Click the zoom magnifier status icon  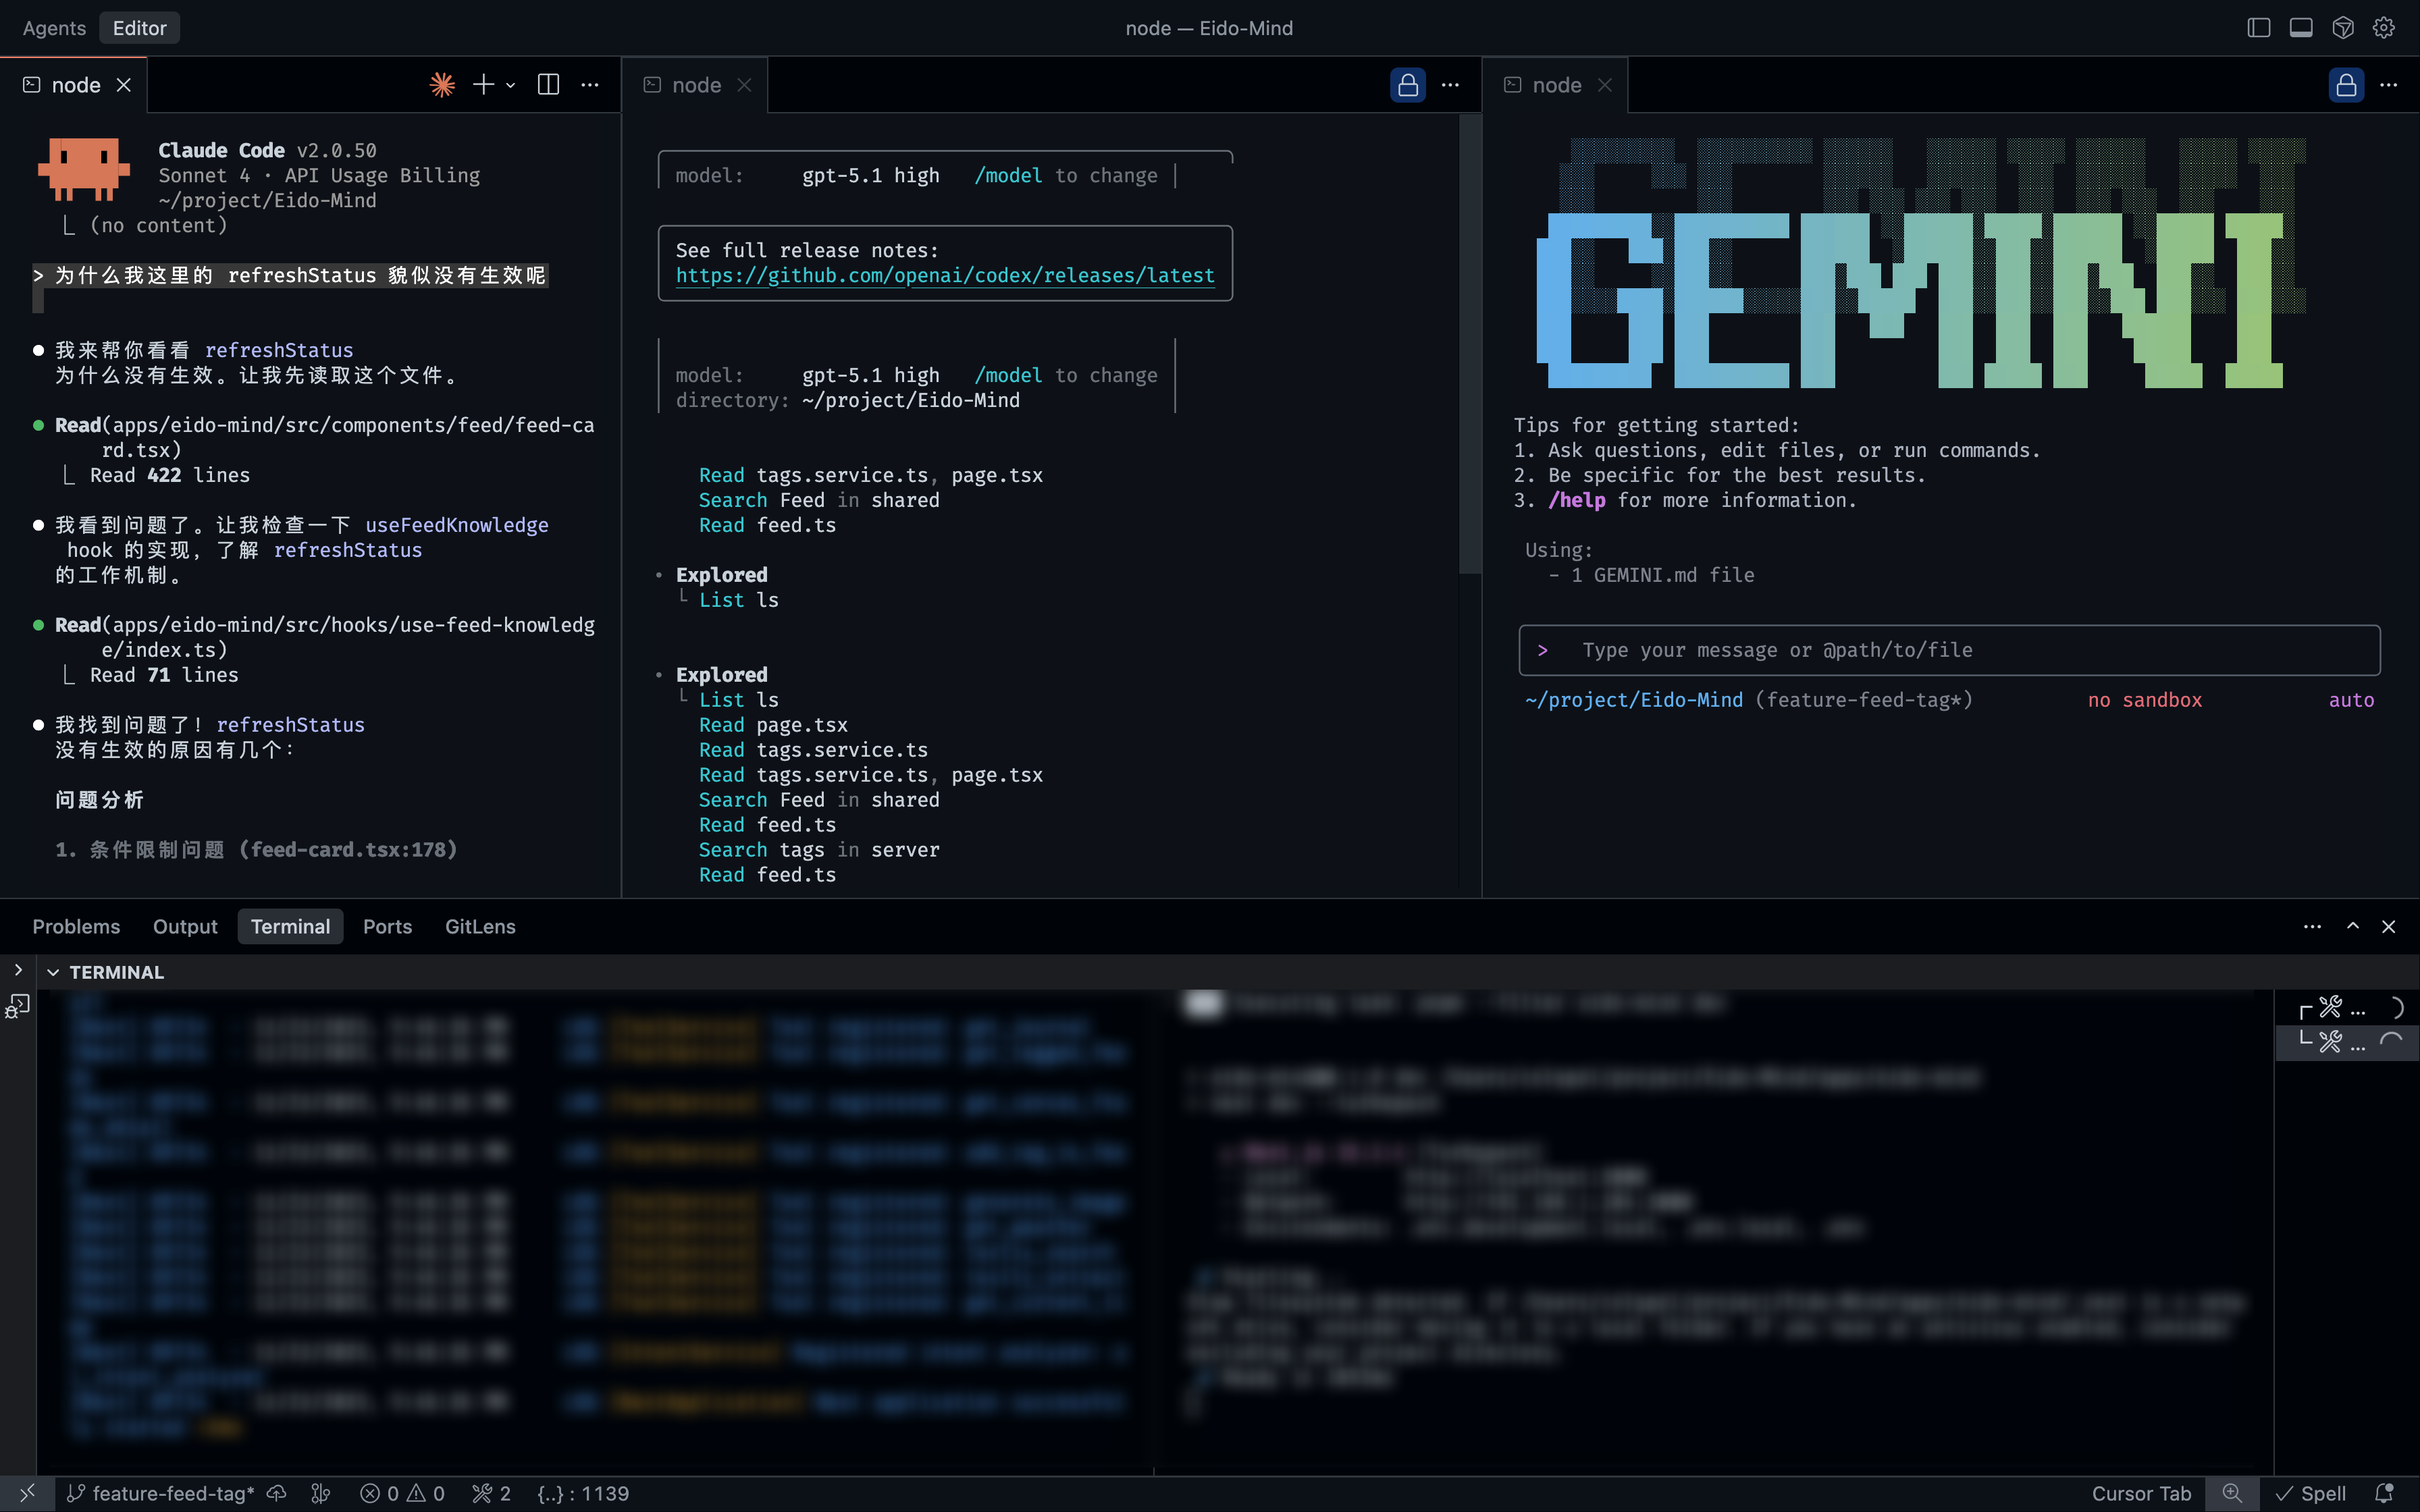point(2232,1493)
